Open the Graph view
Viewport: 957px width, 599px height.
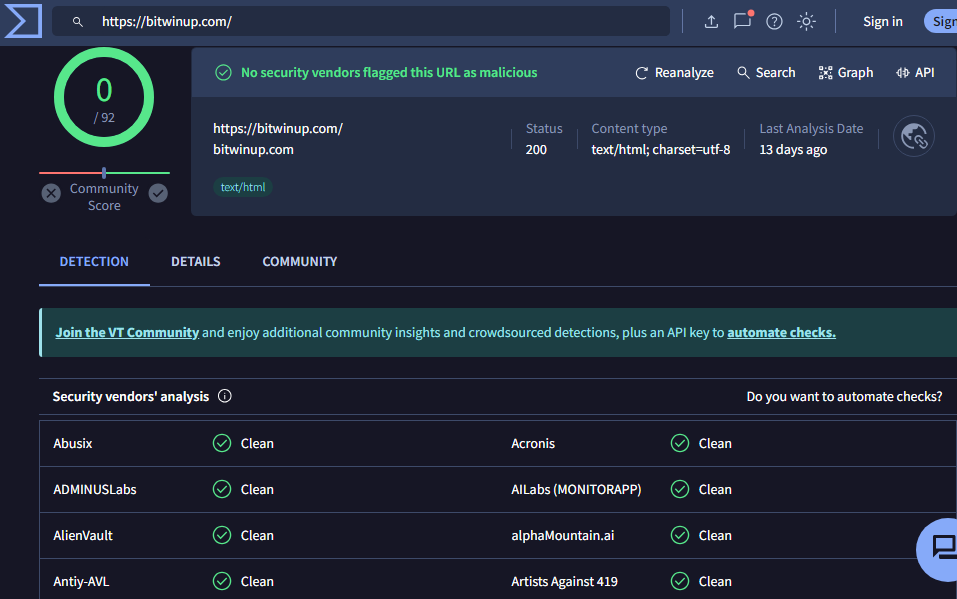tap(846, 73)
